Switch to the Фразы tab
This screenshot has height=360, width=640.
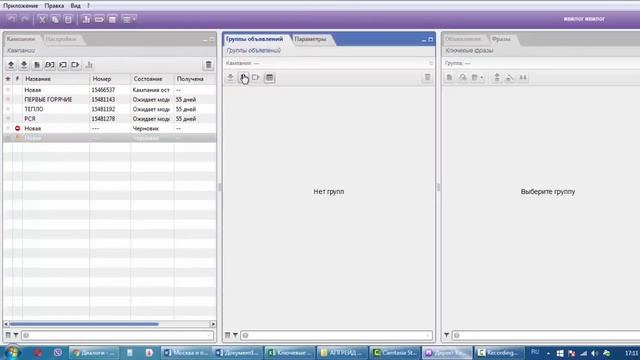click(x=501, y=39)
